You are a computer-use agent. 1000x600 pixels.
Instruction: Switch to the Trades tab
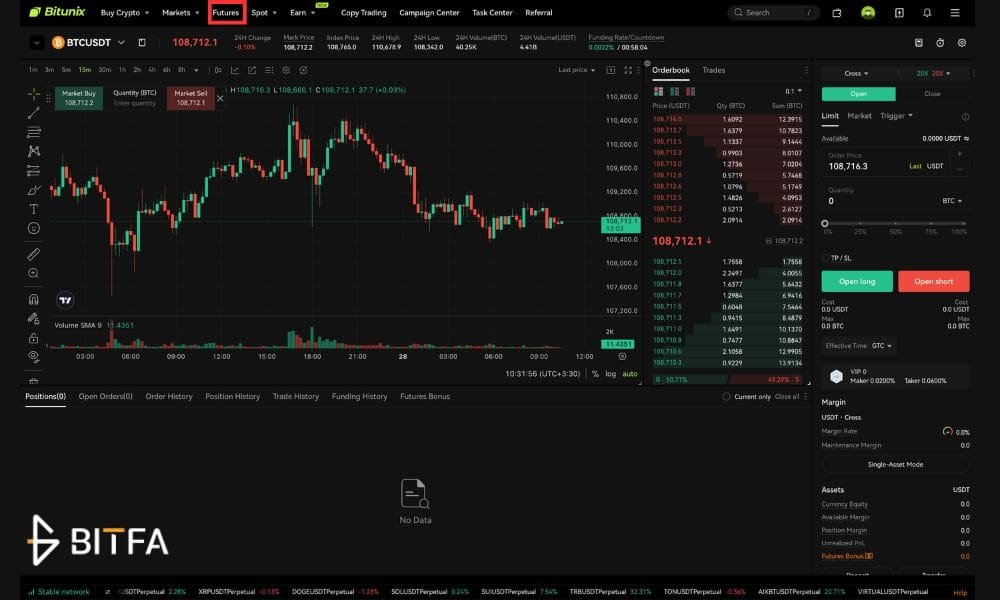click(713, 70)
